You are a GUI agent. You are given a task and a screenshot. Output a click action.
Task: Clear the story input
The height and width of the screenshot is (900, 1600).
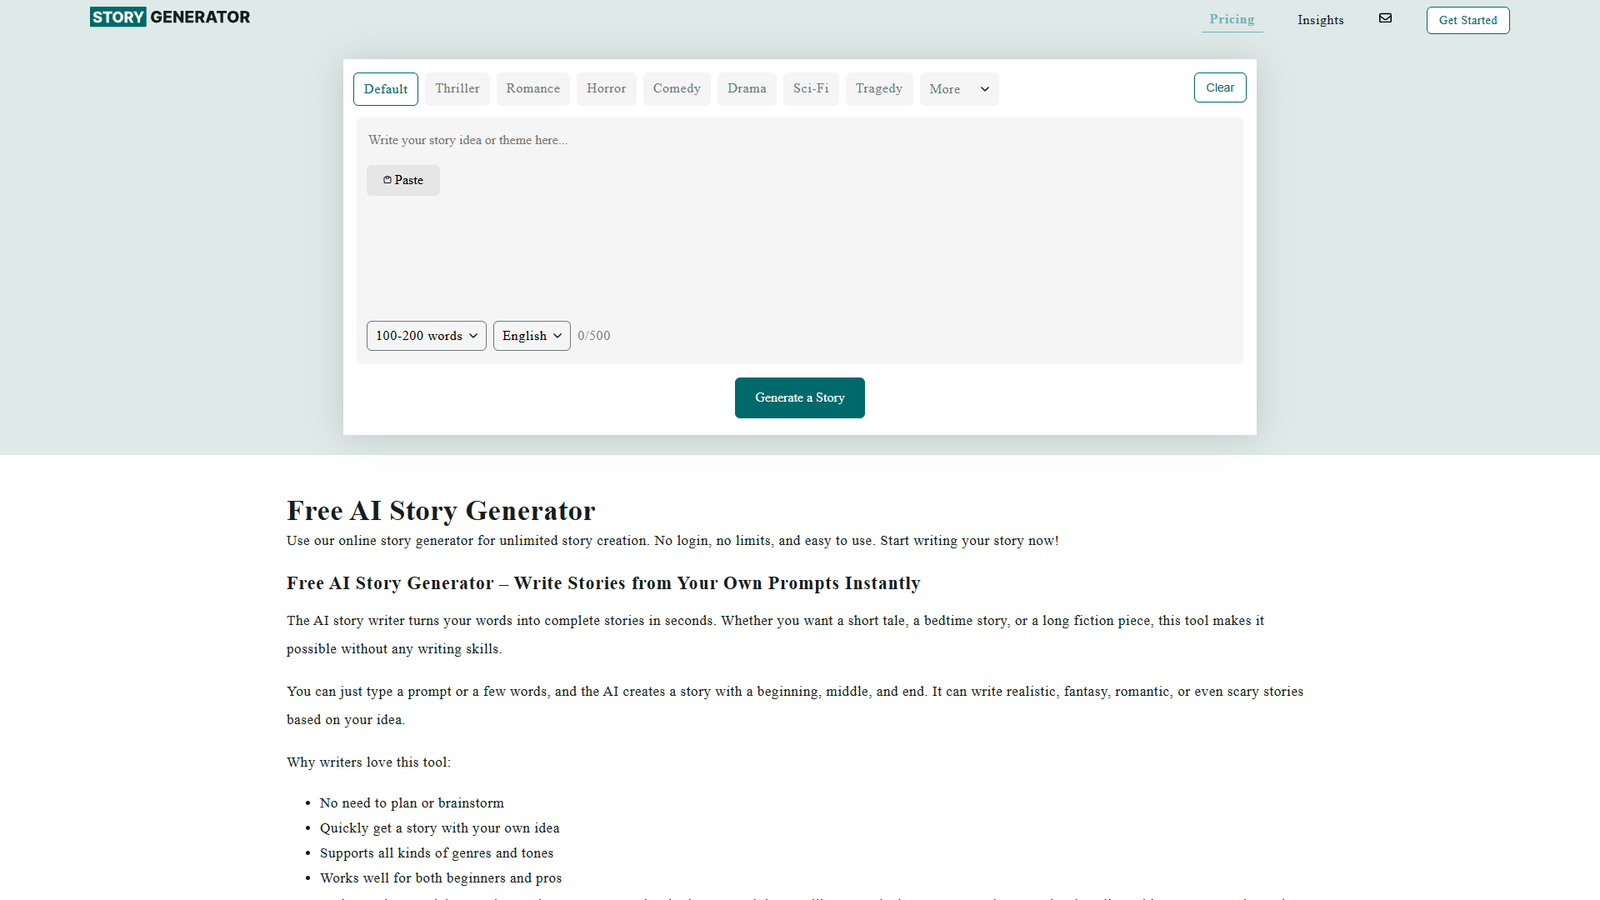(x=1220, y=88)
